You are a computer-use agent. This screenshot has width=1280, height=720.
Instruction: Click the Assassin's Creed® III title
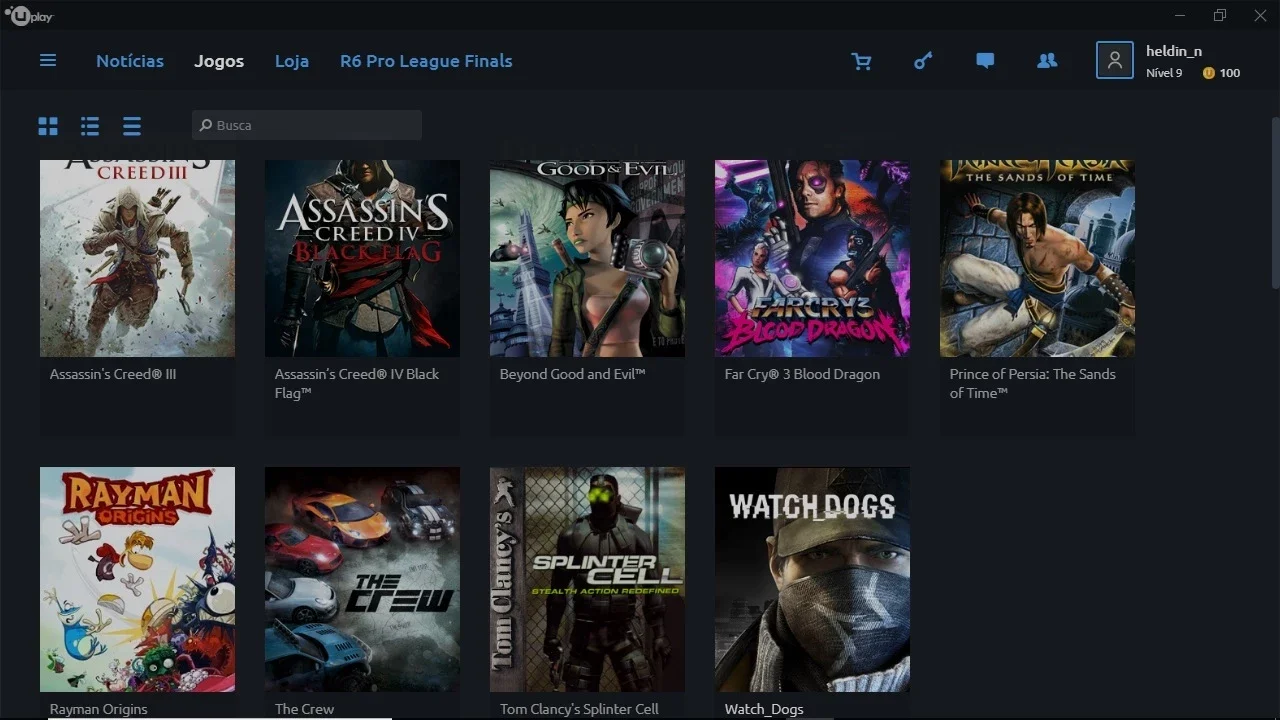(113, 374)
